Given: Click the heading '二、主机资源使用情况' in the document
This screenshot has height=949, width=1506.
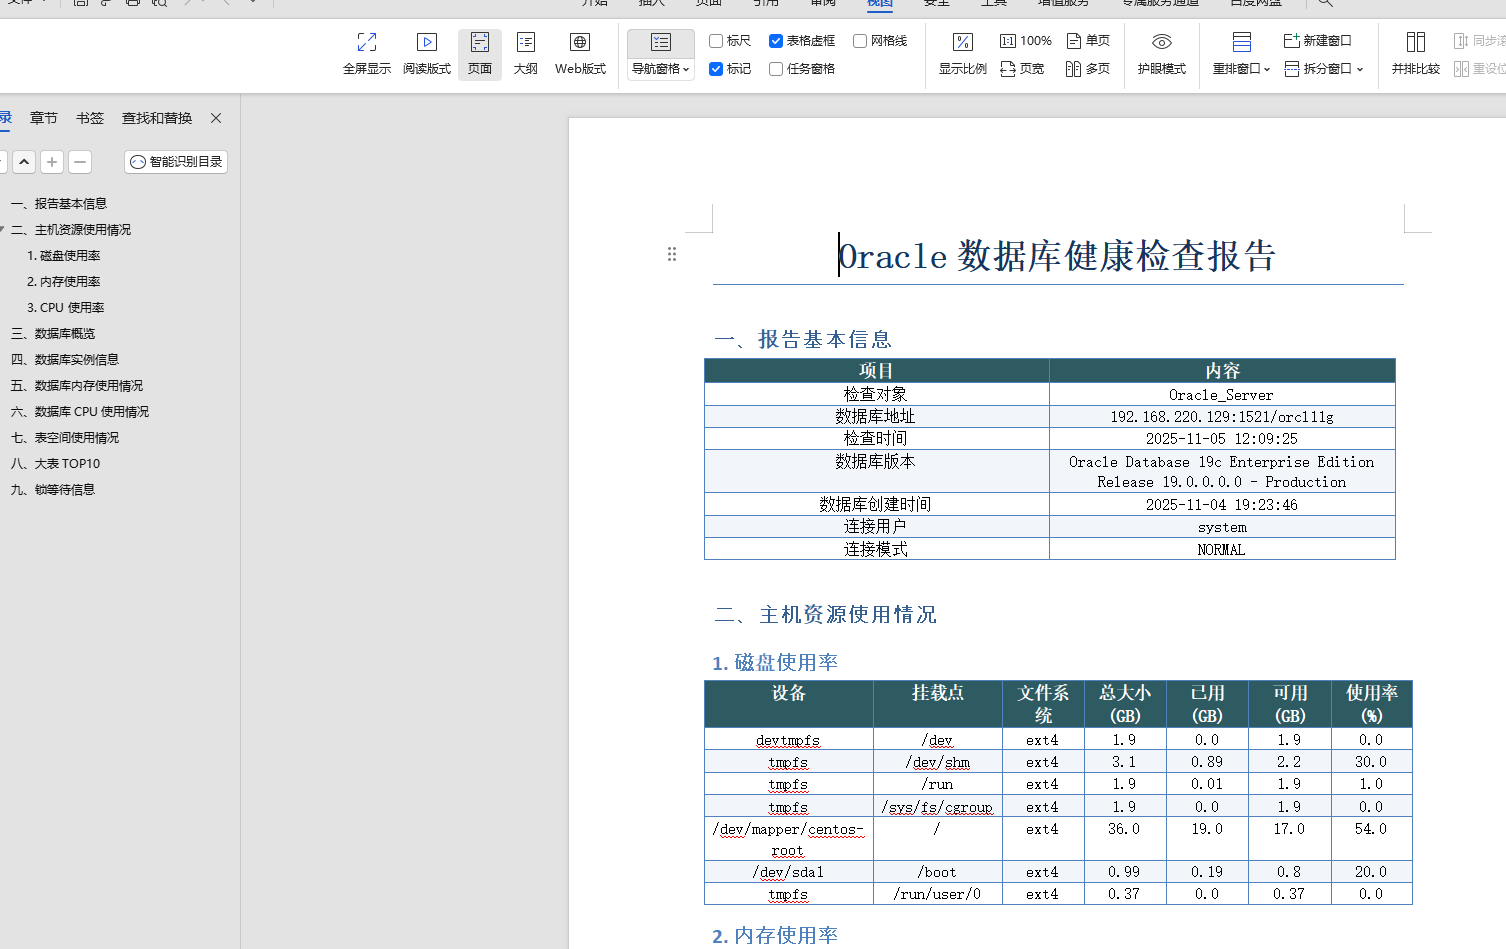Looking at the screenshot, I should click(x=826, y=615).
